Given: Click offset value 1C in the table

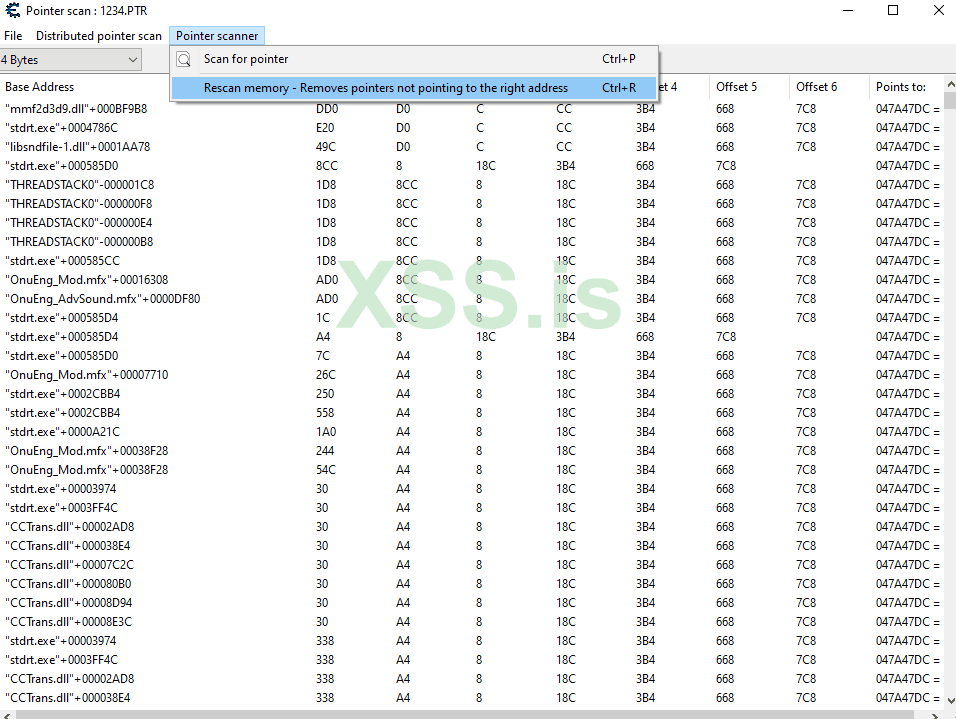Looking at the screenshot, I should pyautogui.click(x=323, y=318).
